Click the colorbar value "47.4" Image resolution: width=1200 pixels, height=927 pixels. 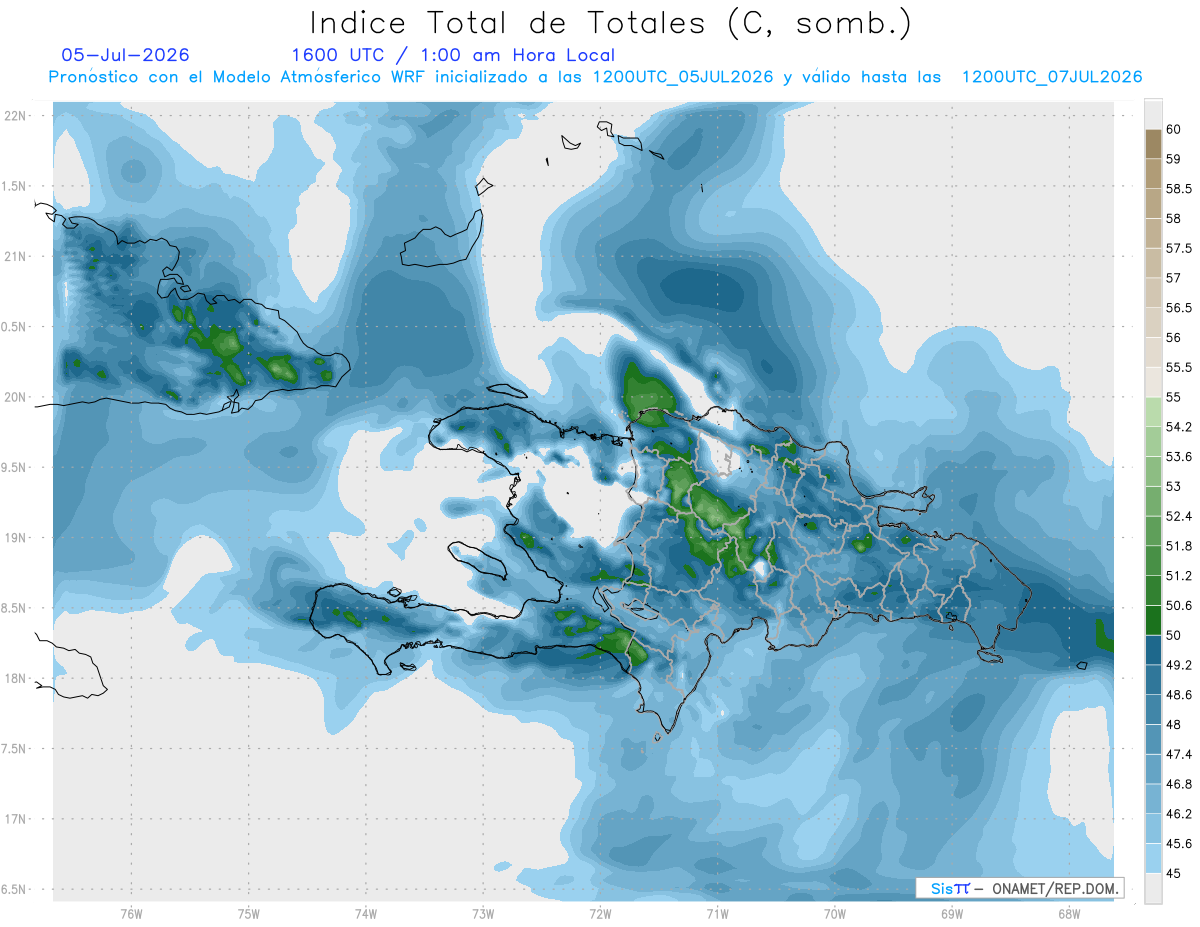[x=1178, y=754]
